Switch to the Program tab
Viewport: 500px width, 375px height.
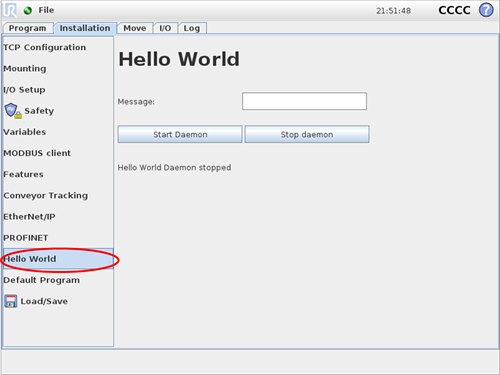tap(28, 28)
